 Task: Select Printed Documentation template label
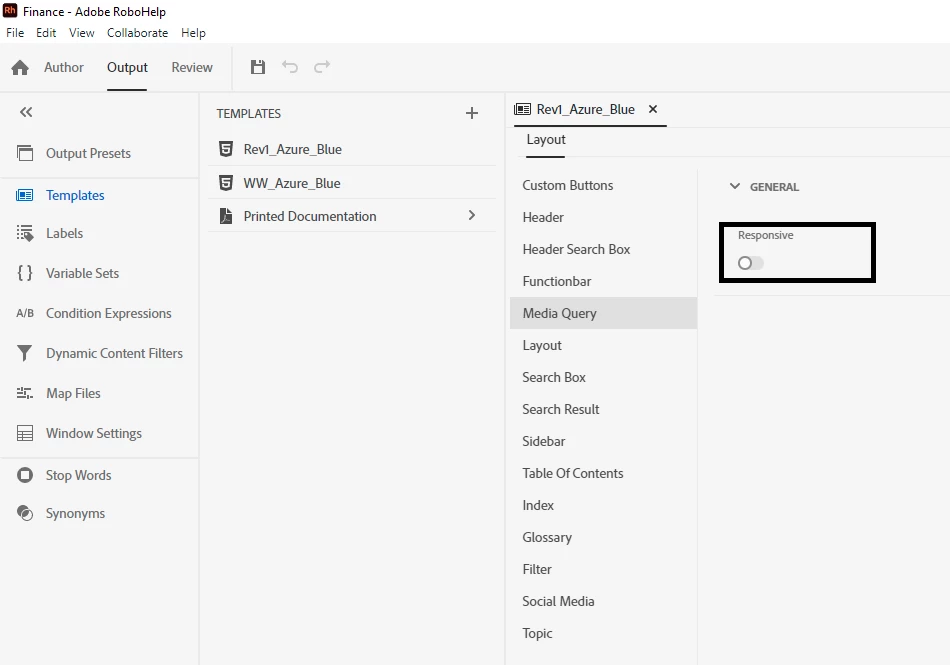coord(310,216)
